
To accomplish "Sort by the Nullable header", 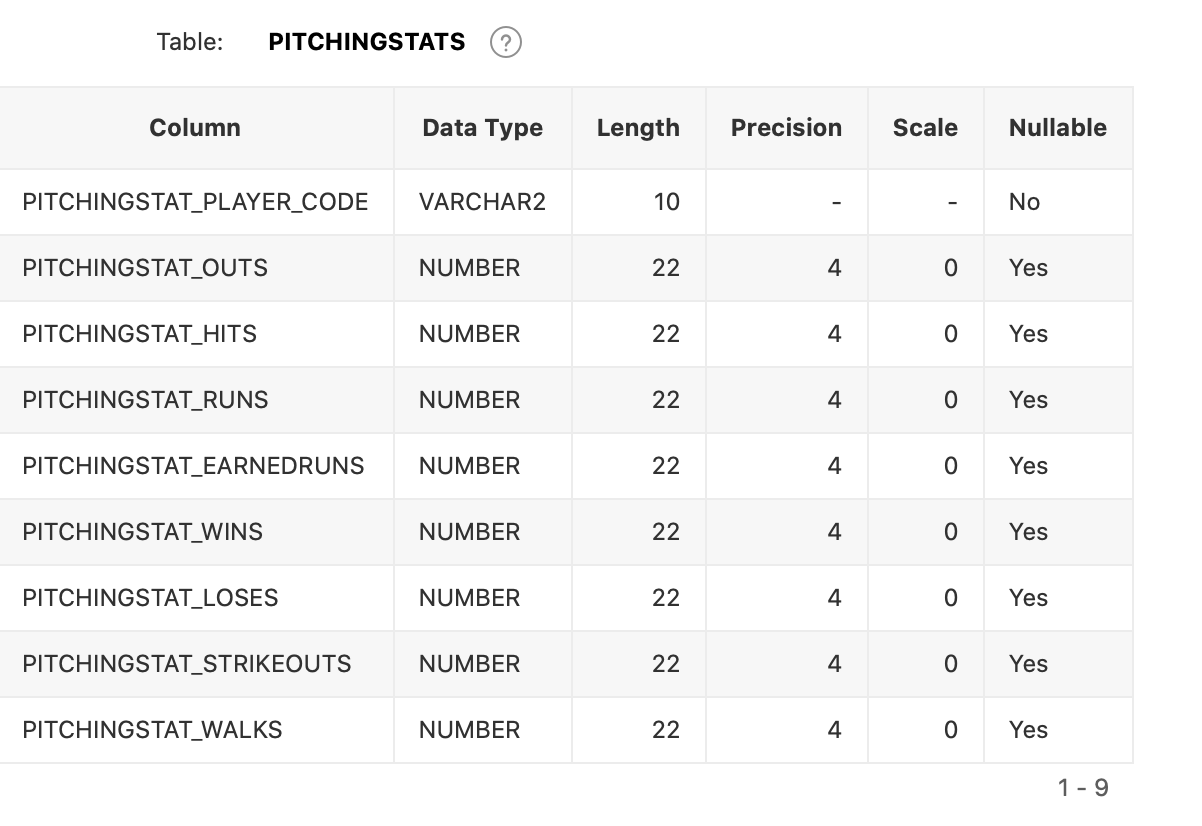I will click(x=1057, y=128).
